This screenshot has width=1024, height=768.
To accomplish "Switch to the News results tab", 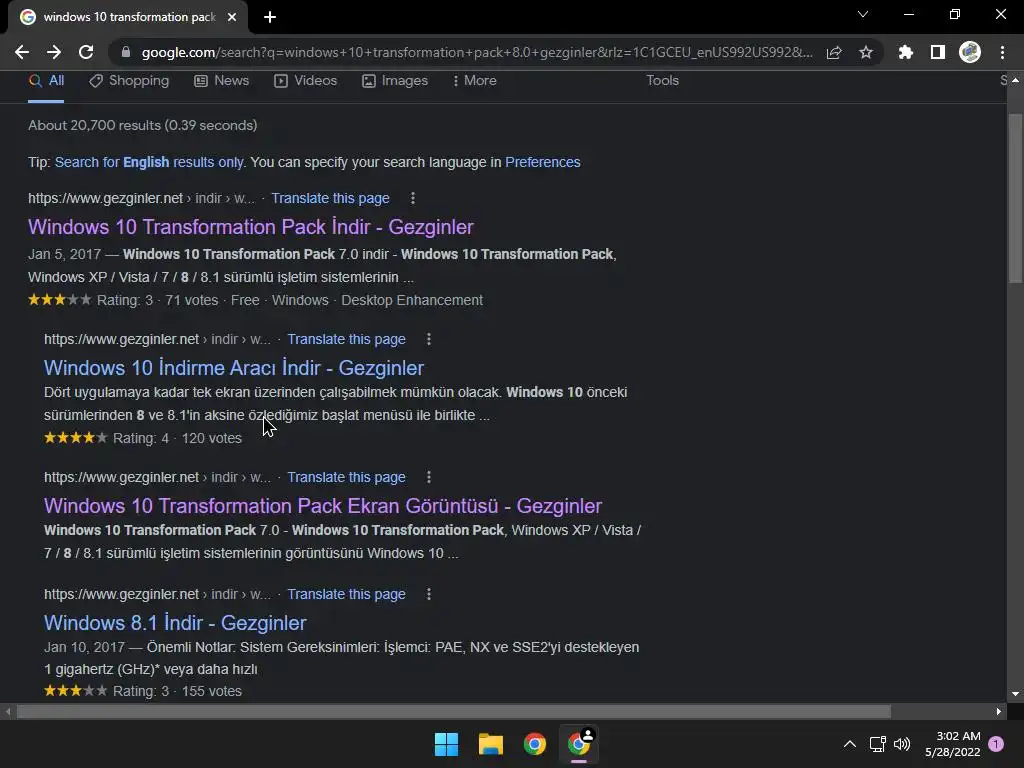I will 221,81.
